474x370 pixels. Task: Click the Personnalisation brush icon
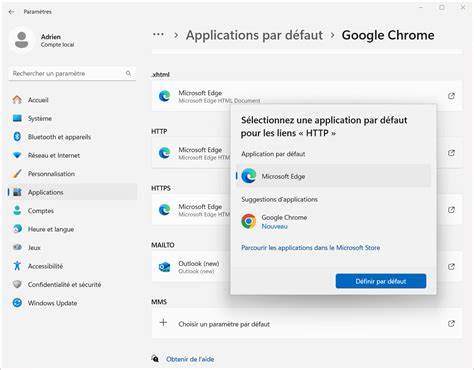pyautogui.click(x=17, y=174)
